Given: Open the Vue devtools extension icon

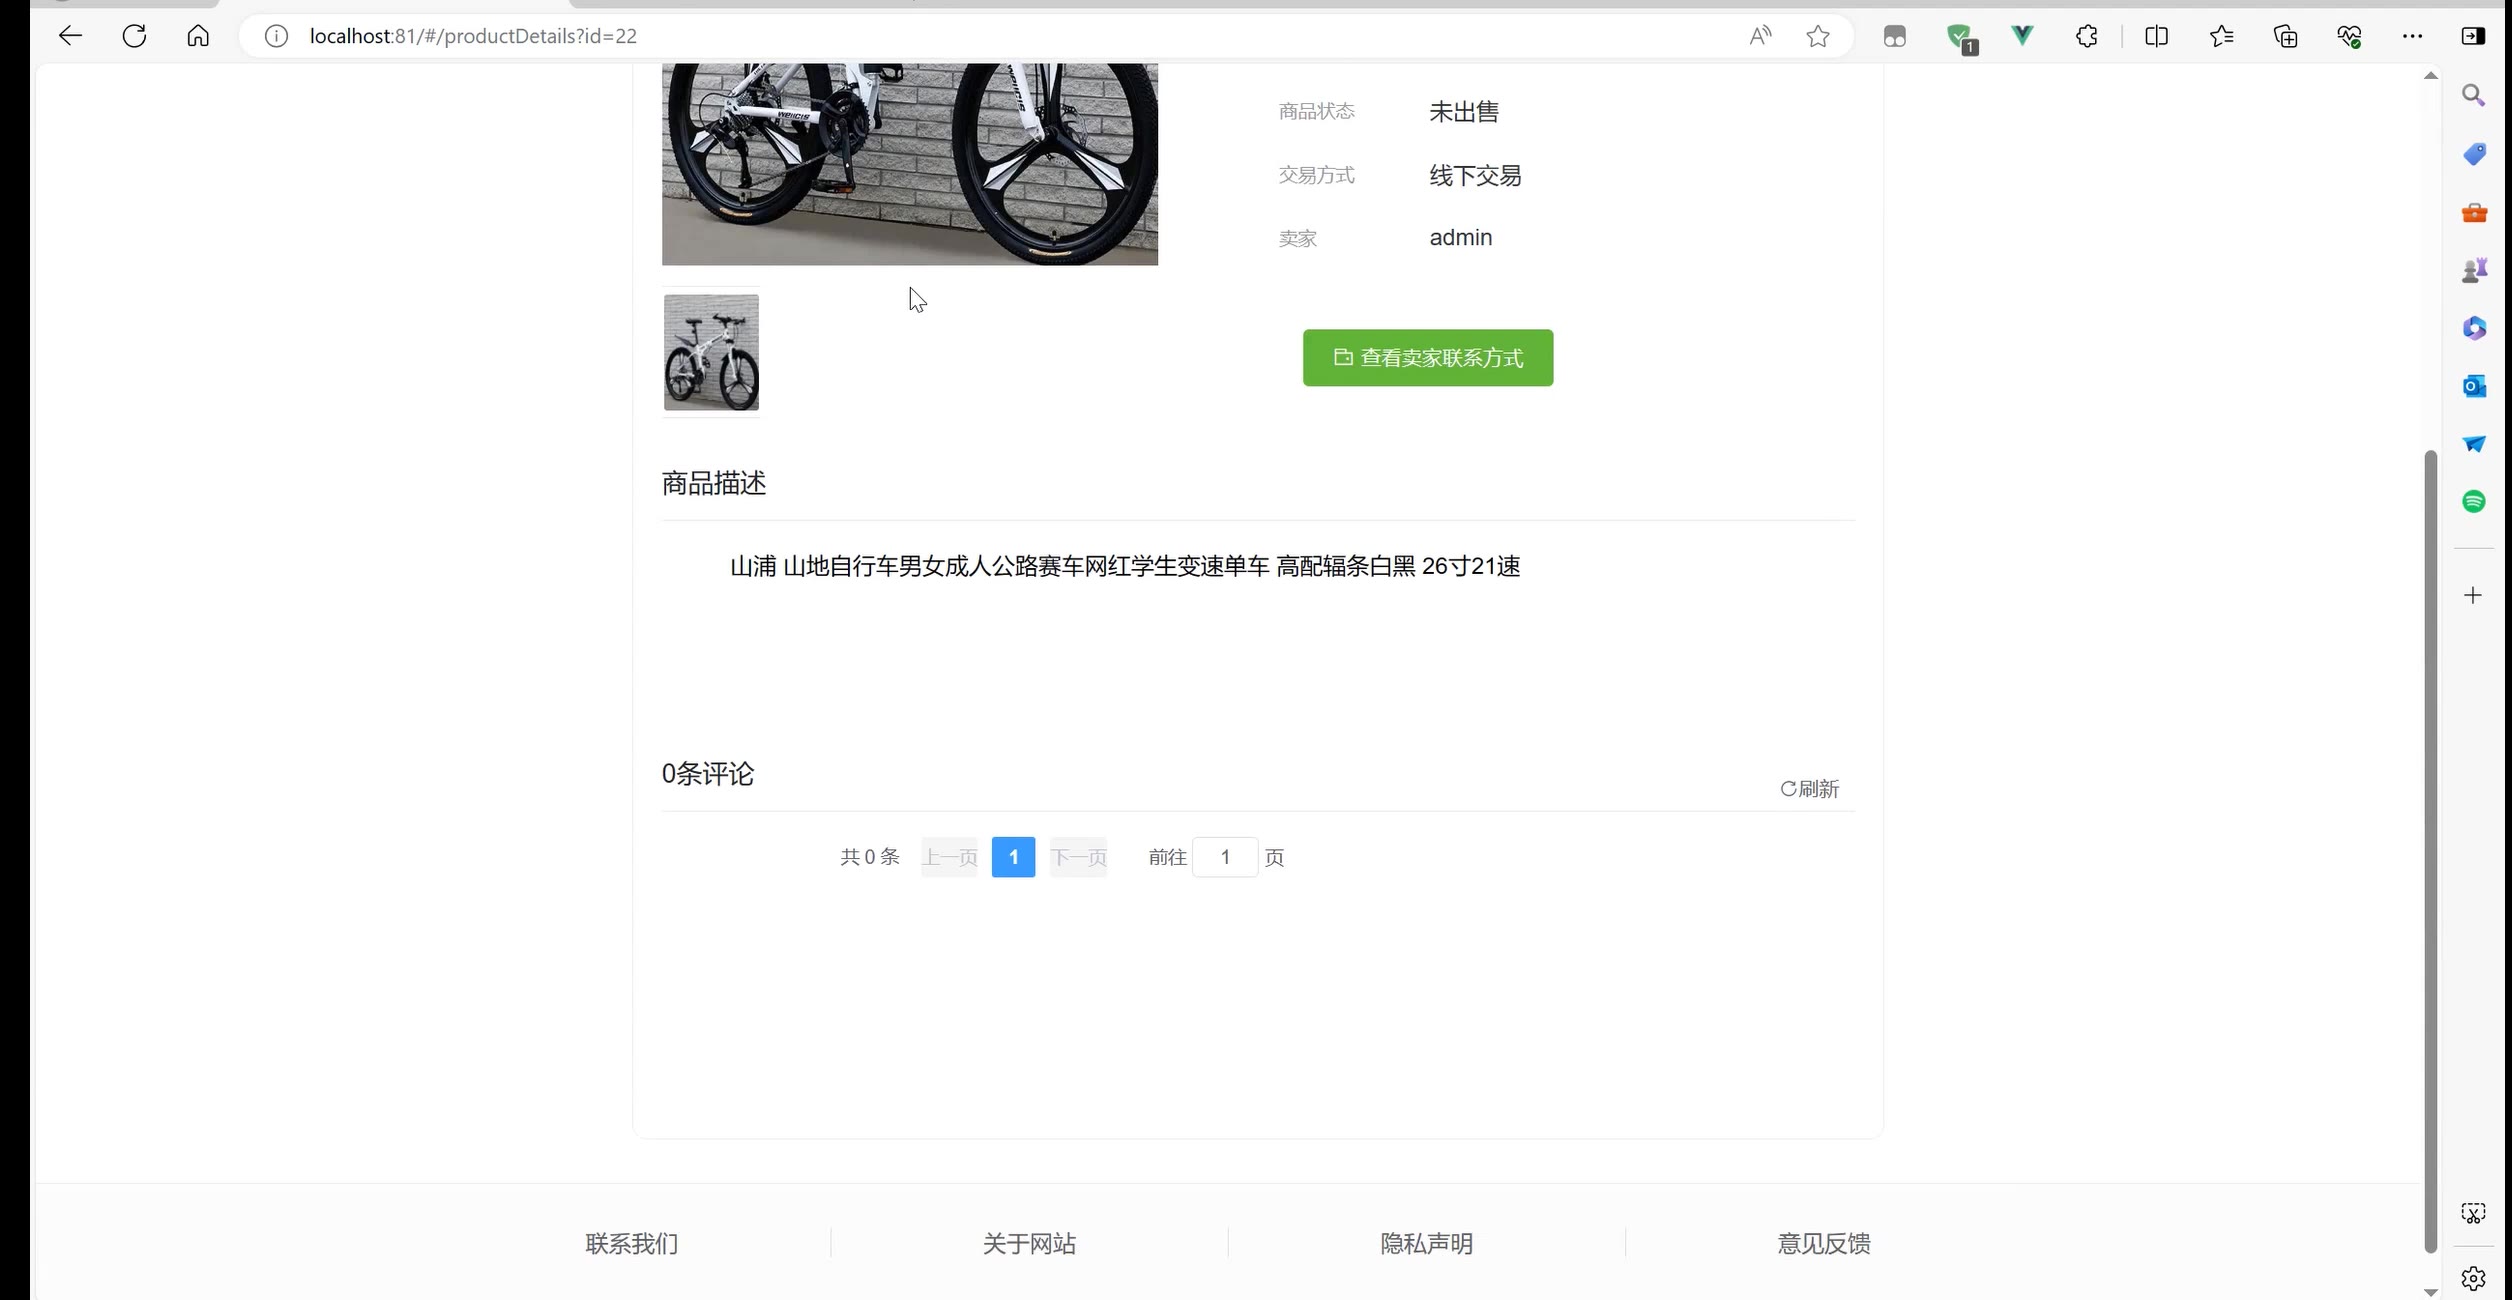Looking at the screenshot, I should click(x=2022, y=36).
